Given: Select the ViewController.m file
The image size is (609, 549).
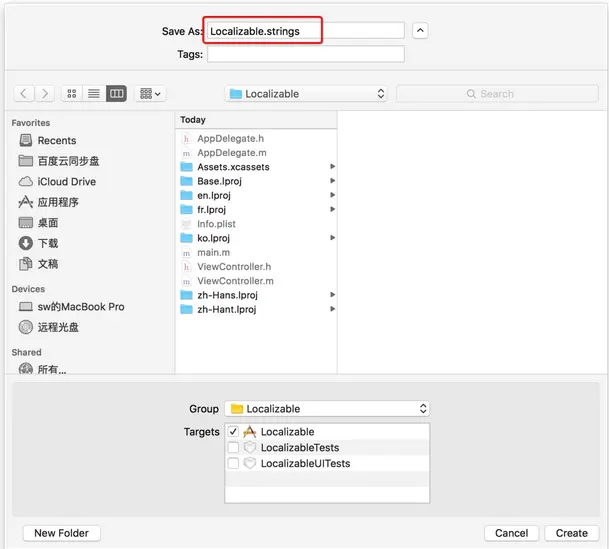Looking at the screenshot, I should 228,281.
